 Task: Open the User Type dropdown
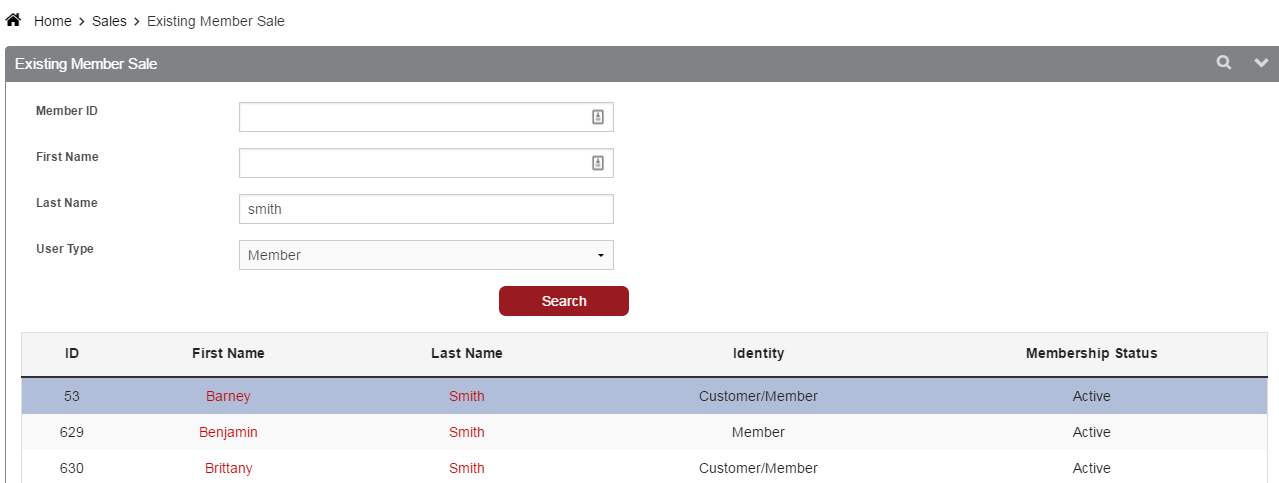click(426, 255)
